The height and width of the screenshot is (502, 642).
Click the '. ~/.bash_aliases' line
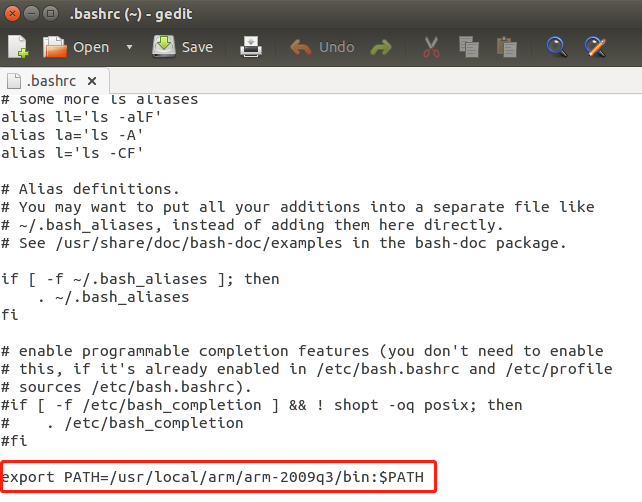(113, 297)
